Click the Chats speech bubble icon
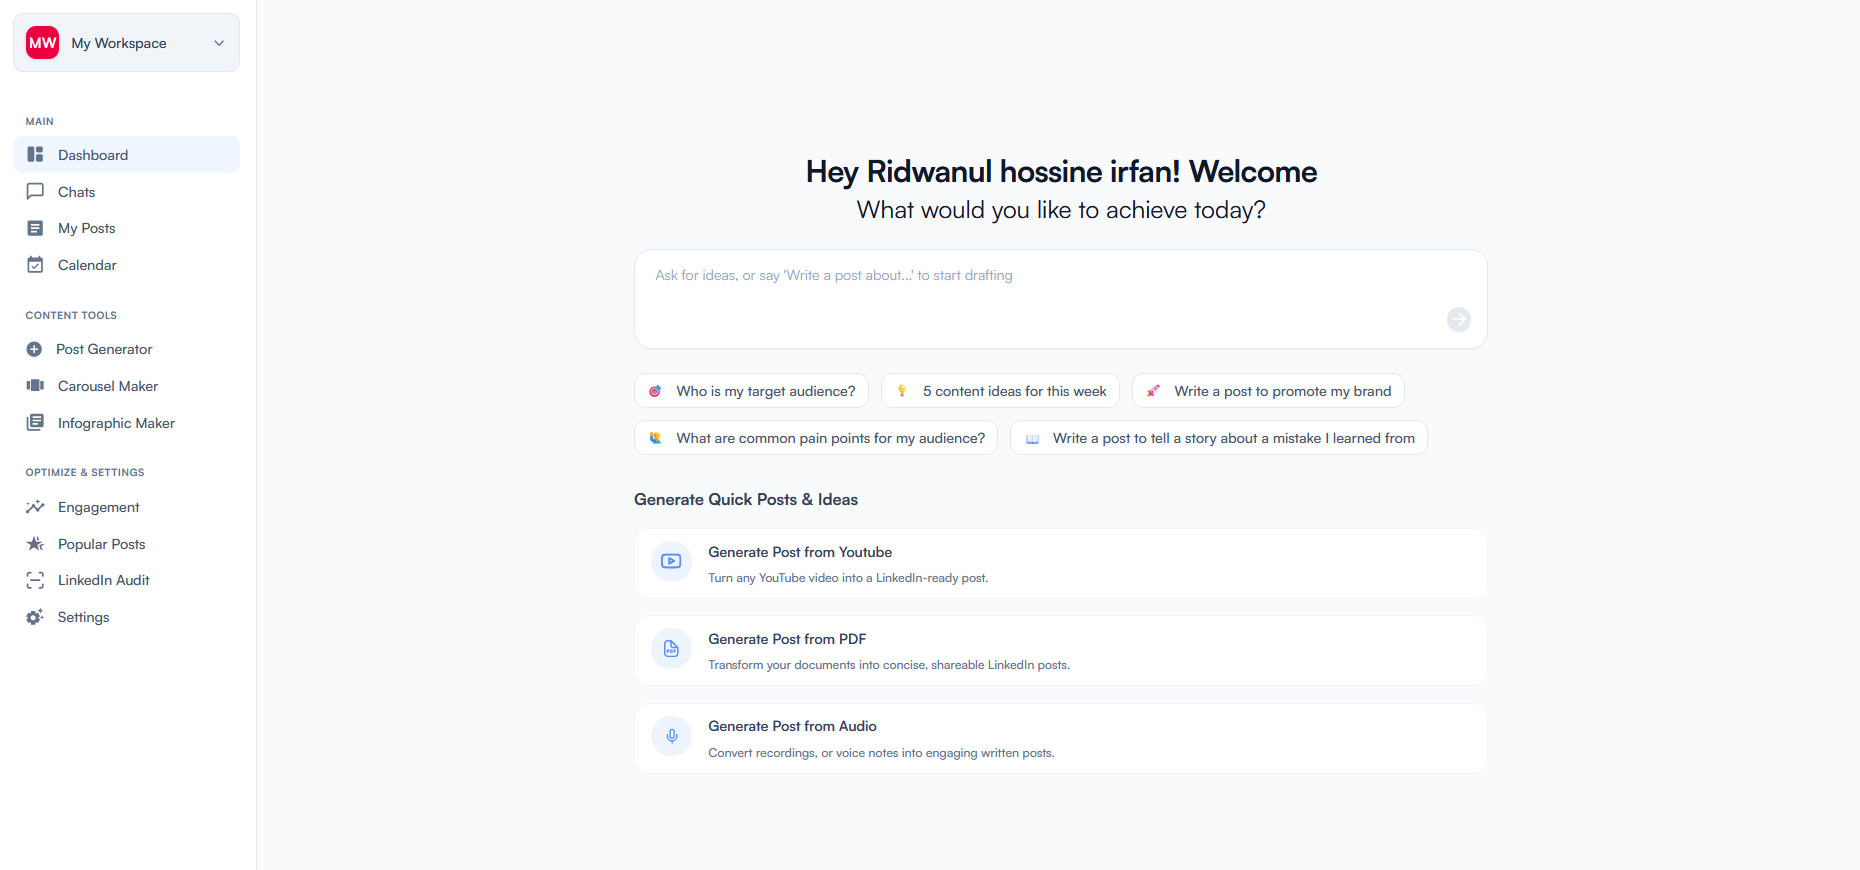 (x=35, y=191)
